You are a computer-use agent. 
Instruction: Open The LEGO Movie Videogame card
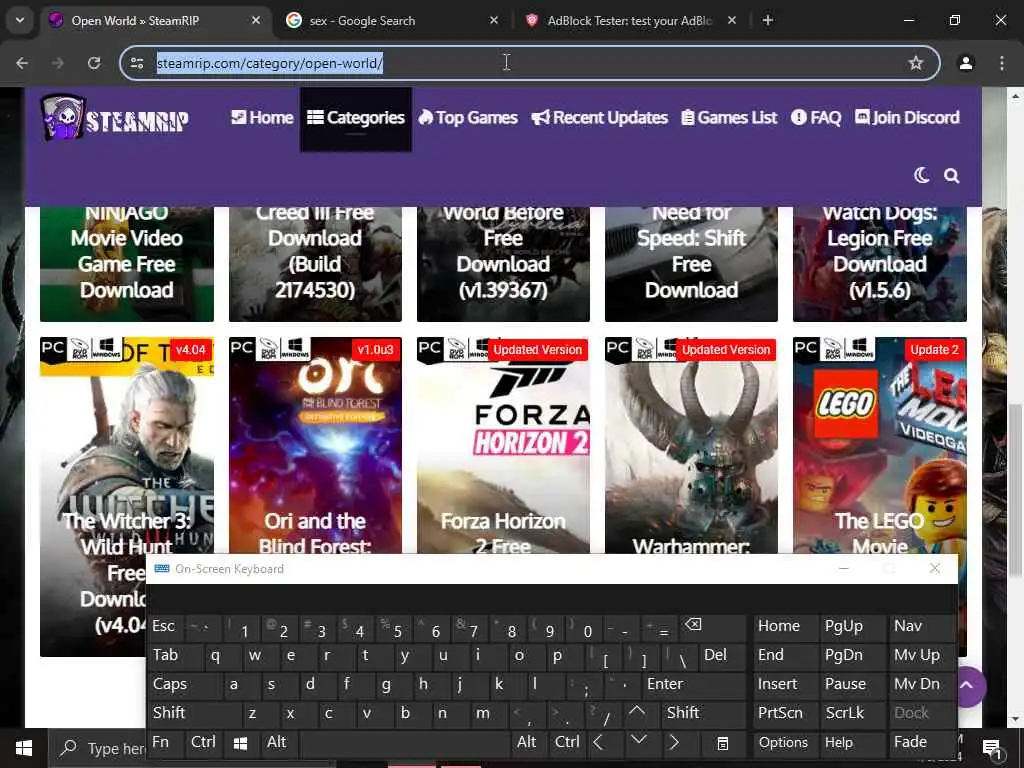click(x=880, y=445)
